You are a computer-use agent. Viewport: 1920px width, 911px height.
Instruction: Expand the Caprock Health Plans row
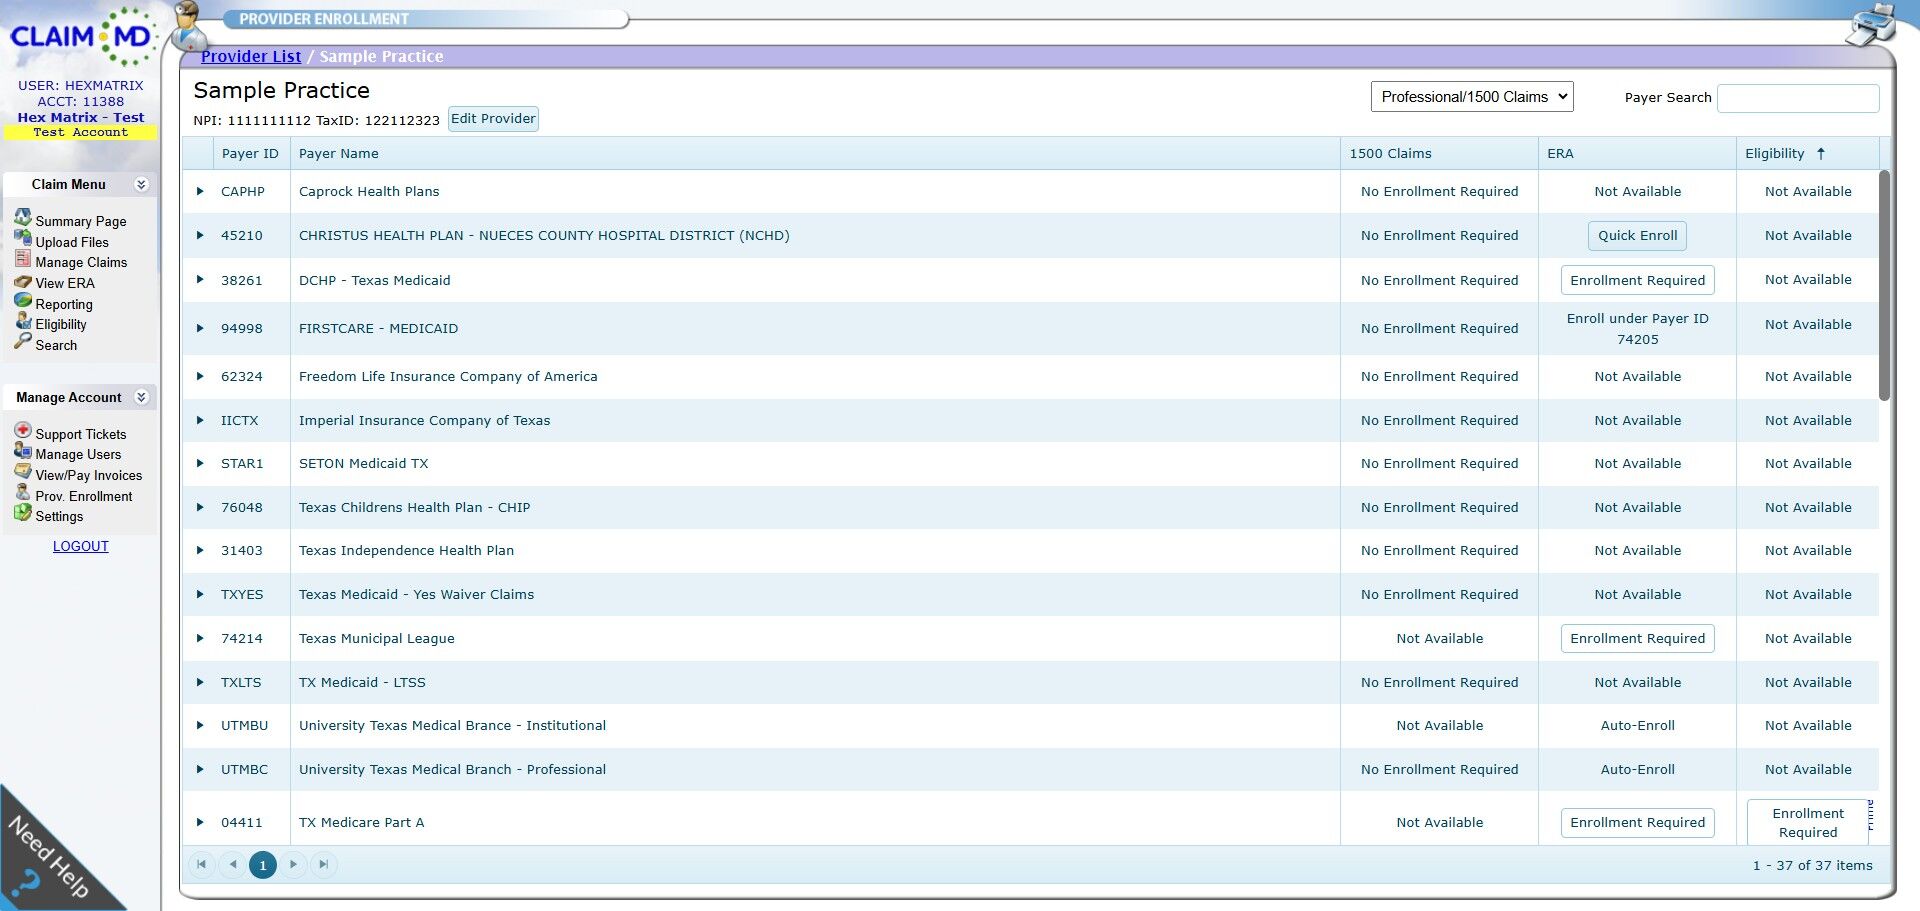(x=200, y=192)
